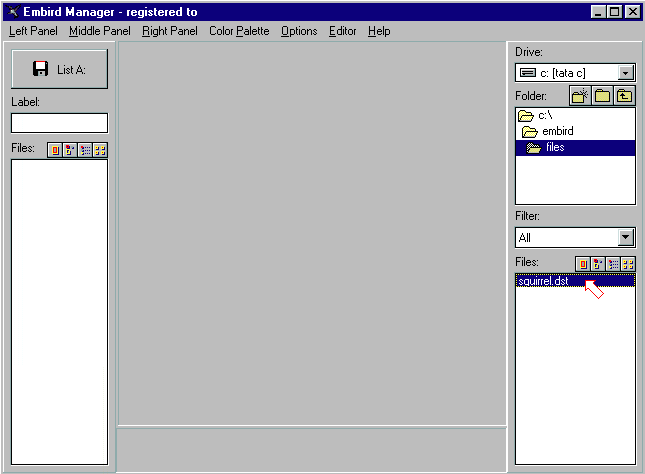
Task: Close the Embird Manager window
Action: click(x=632, y=12)
